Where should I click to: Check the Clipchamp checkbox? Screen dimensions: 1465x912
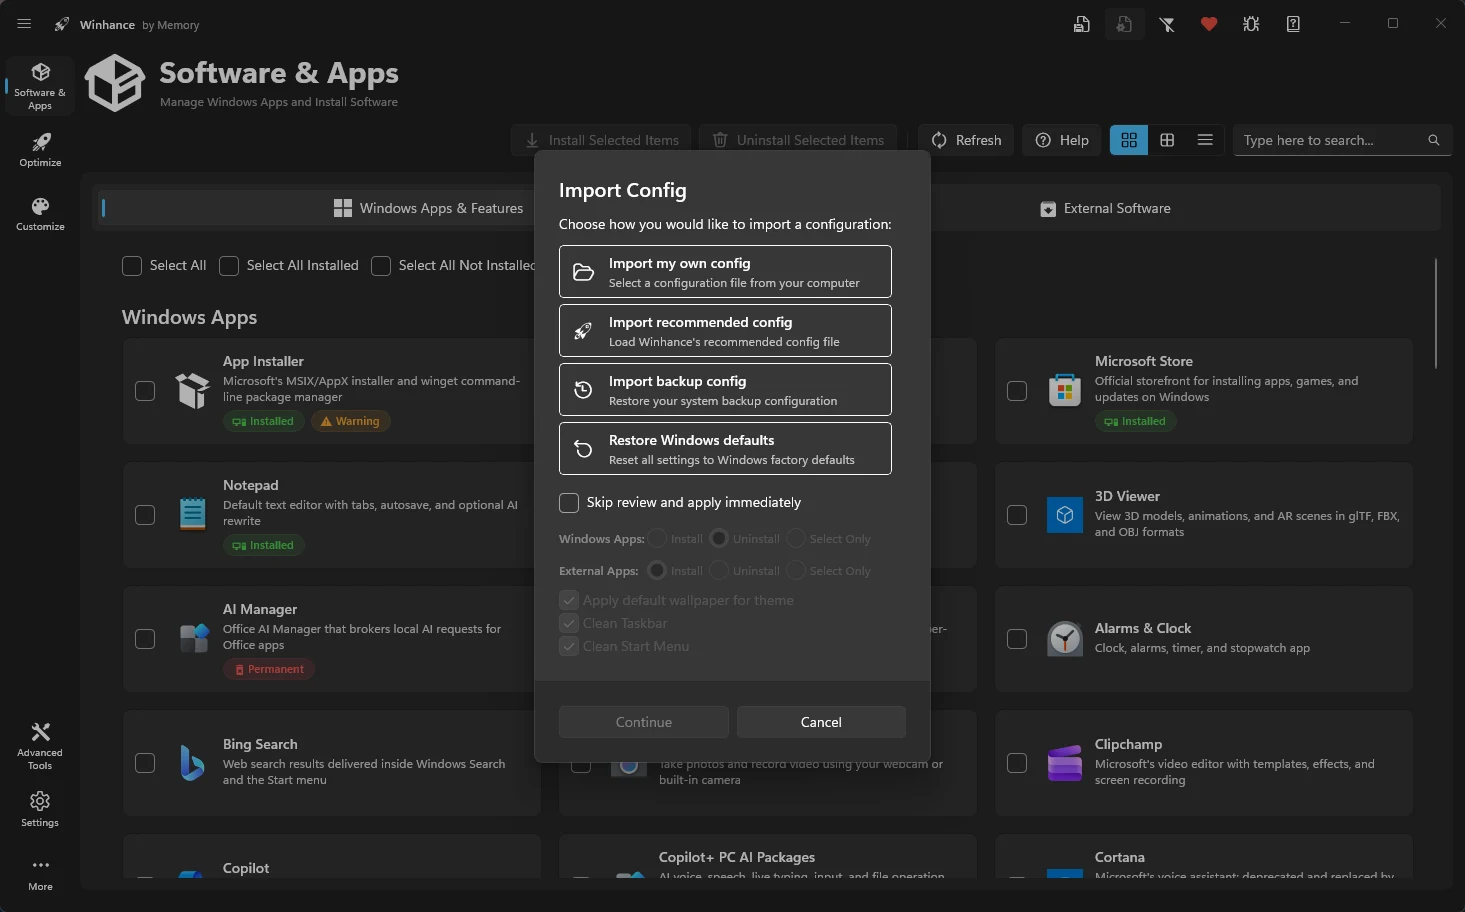(1017, 763)
